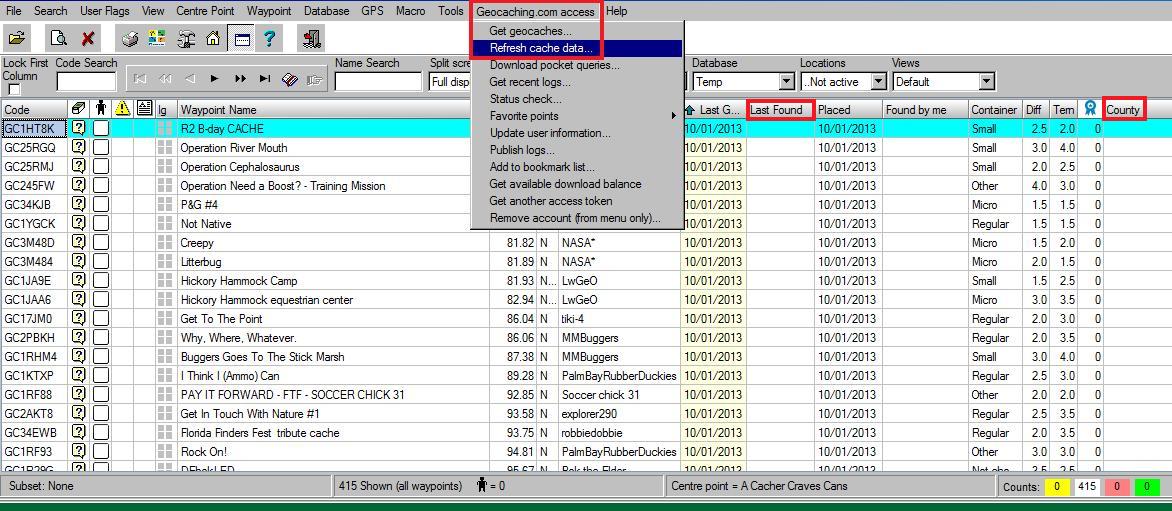Go to next record with play arrow
1172x511 pixels.
point(215,78)
